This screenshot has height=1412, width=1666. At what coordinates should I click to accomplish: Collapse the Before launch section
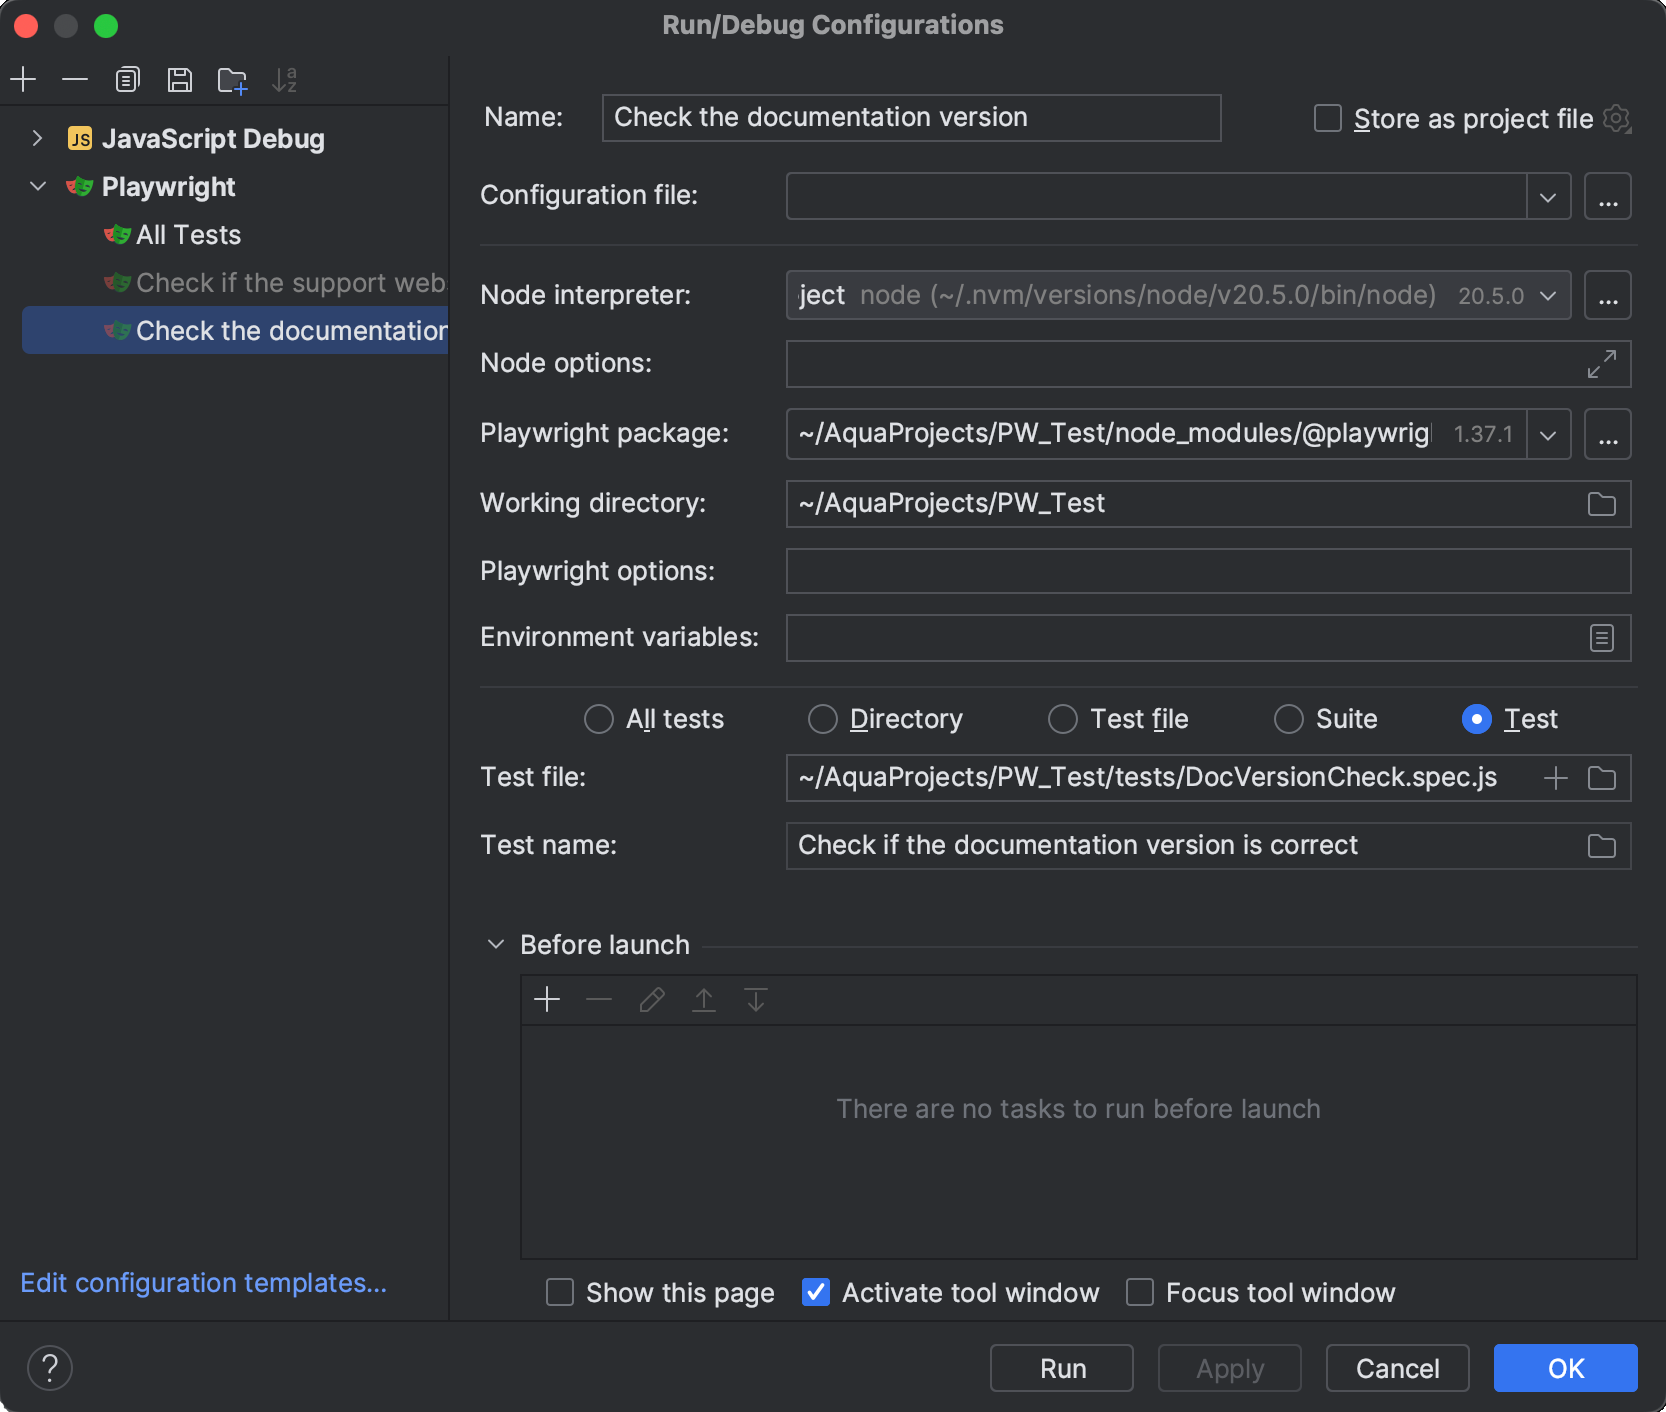pos(494,944)
